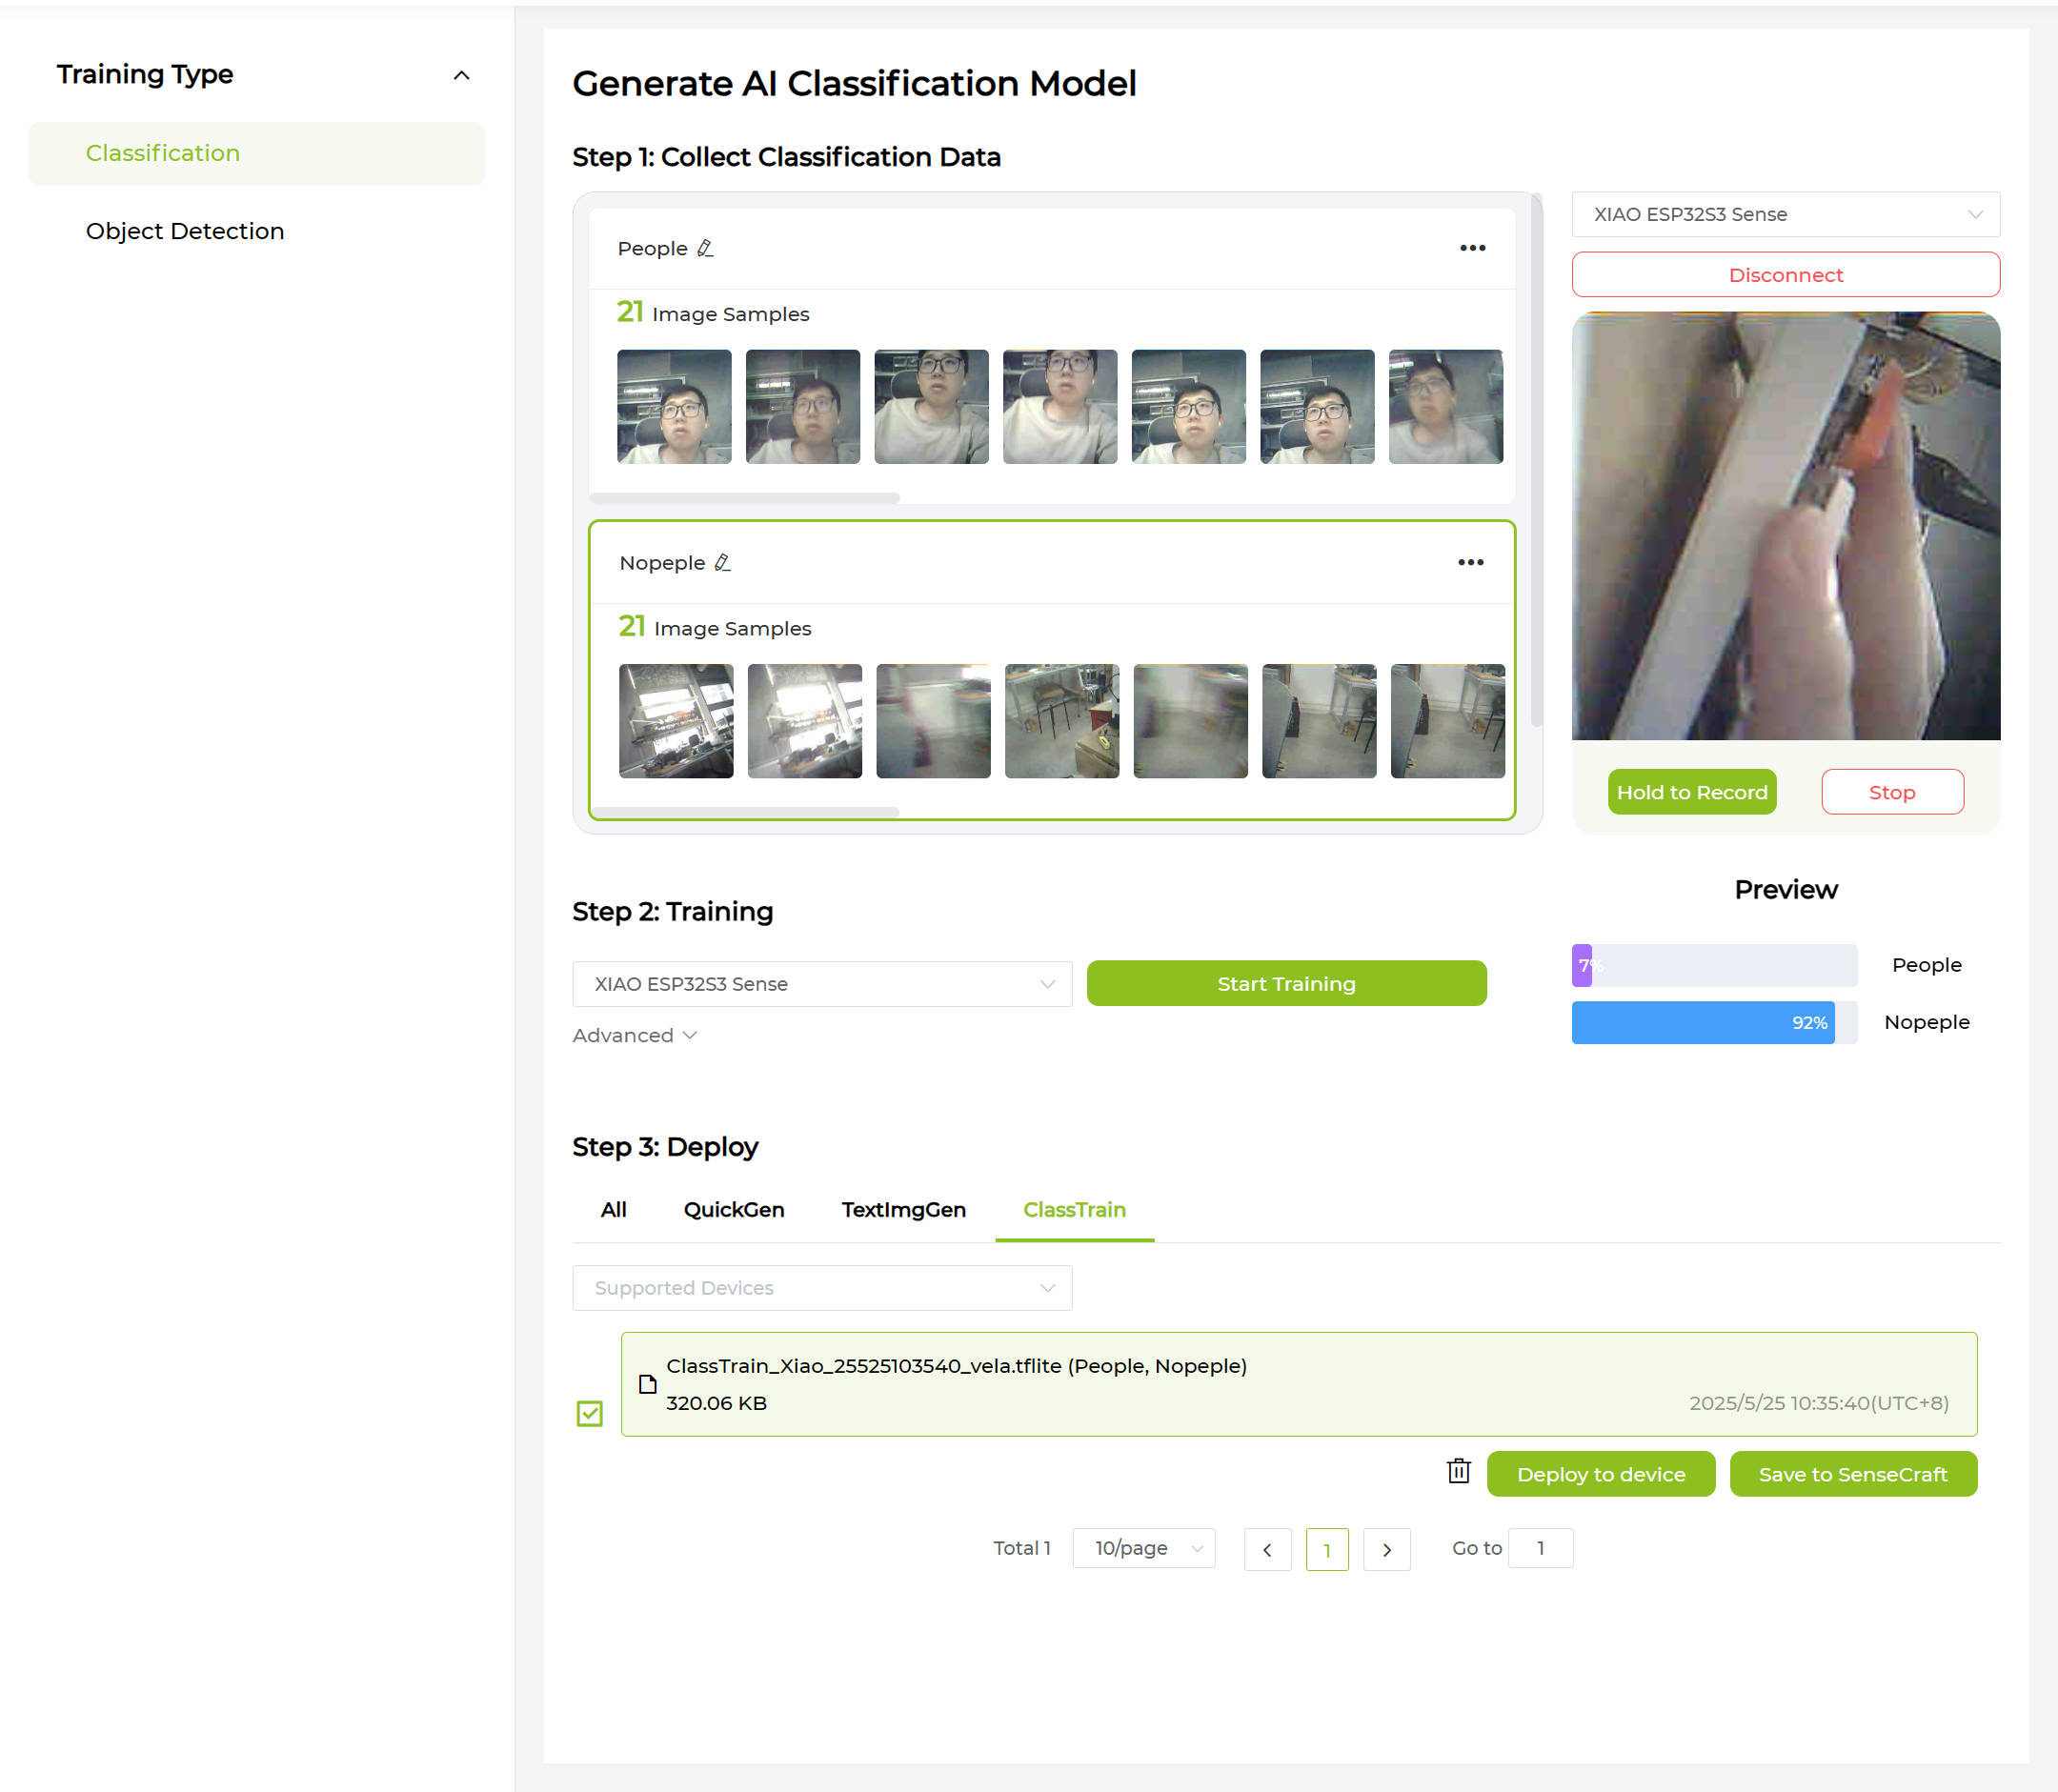The height and width of the screenshot is (1792, 2058).
Task: Click the Total 1 pagination text
Action: click(x=1021, y=1548)
